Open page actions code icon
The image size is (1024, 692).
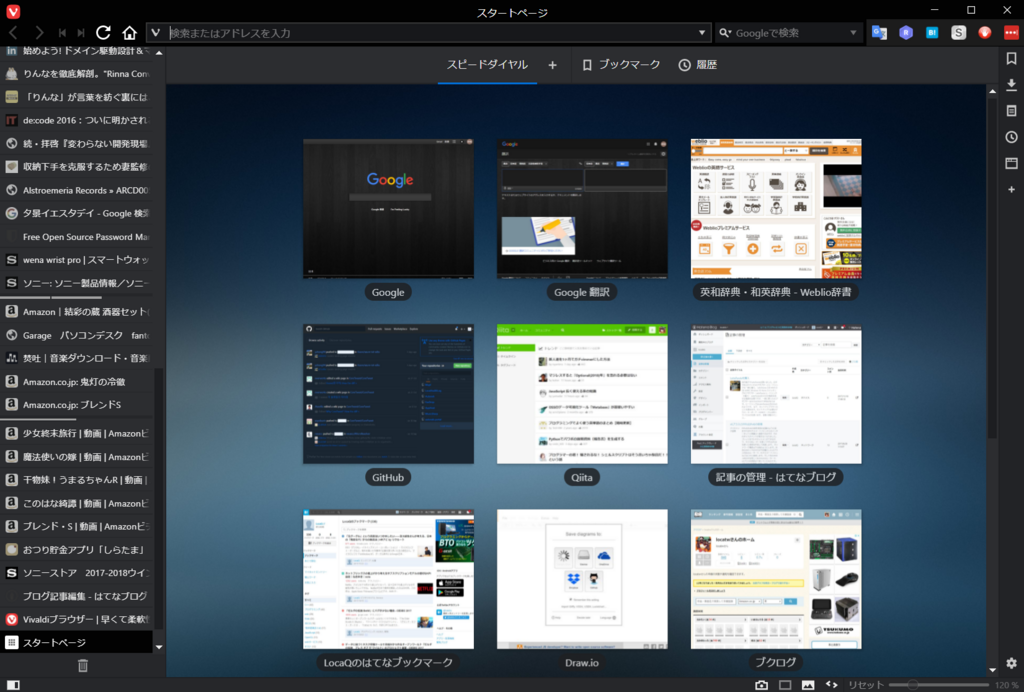pyautogui.click(x=831, y=685)
